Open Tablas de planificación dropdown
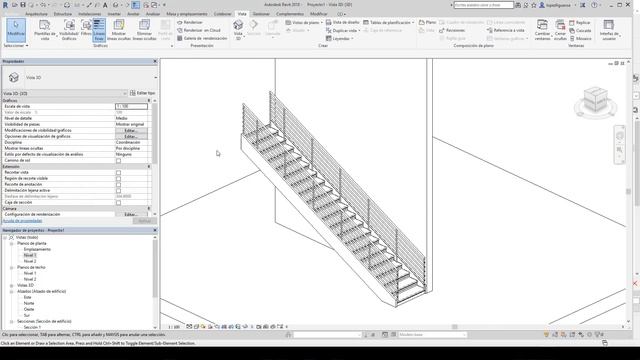 389,22
